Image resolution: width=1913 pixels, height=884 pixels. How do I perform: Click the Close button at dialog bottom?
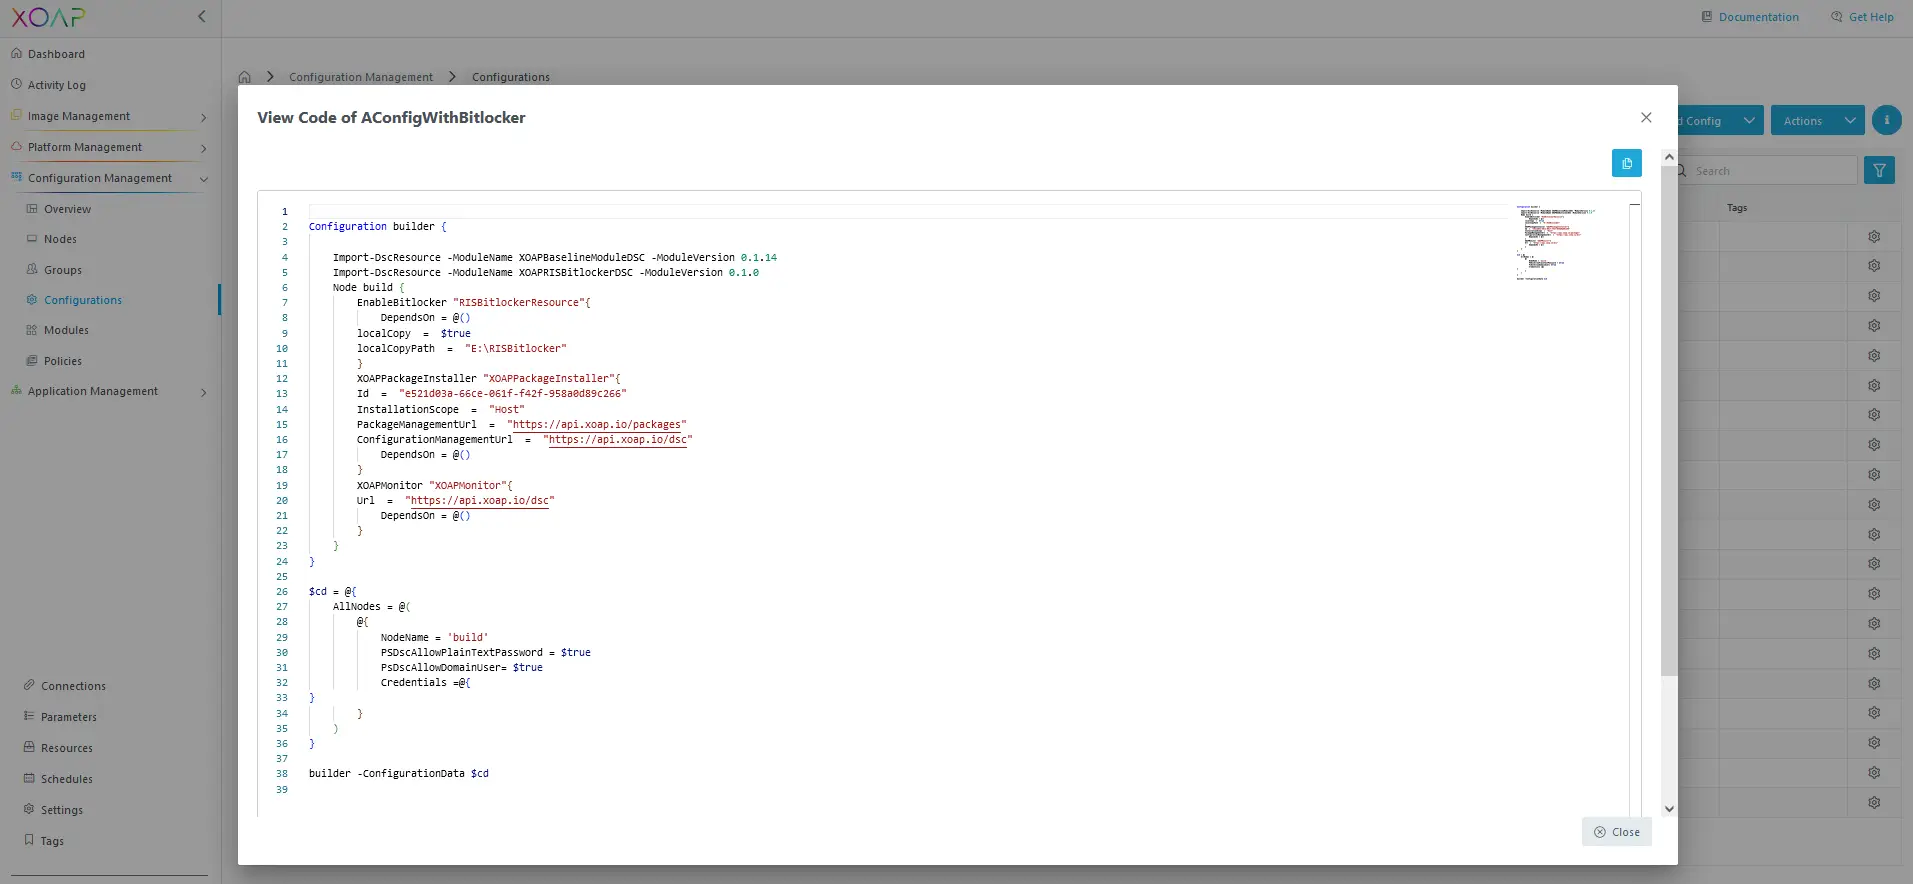pos(1616,832)
